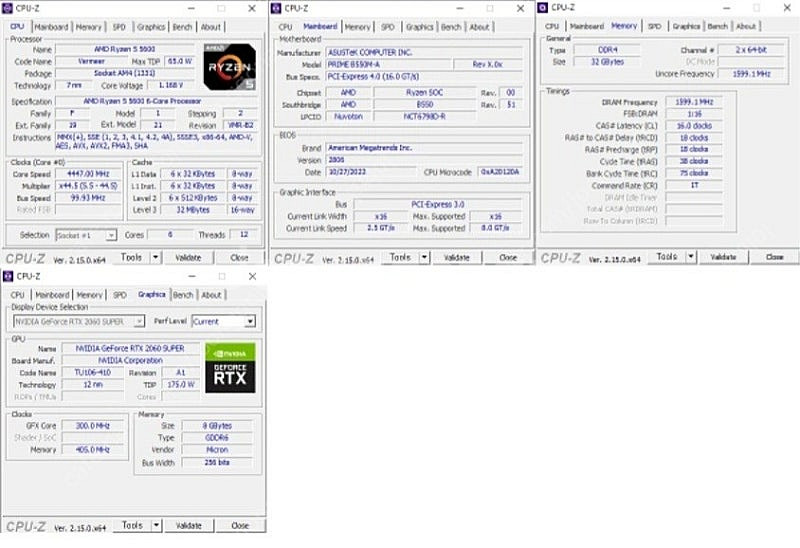Click the Graphic Interface Bus value PCI-Express 3.0

tap(438, 204)
